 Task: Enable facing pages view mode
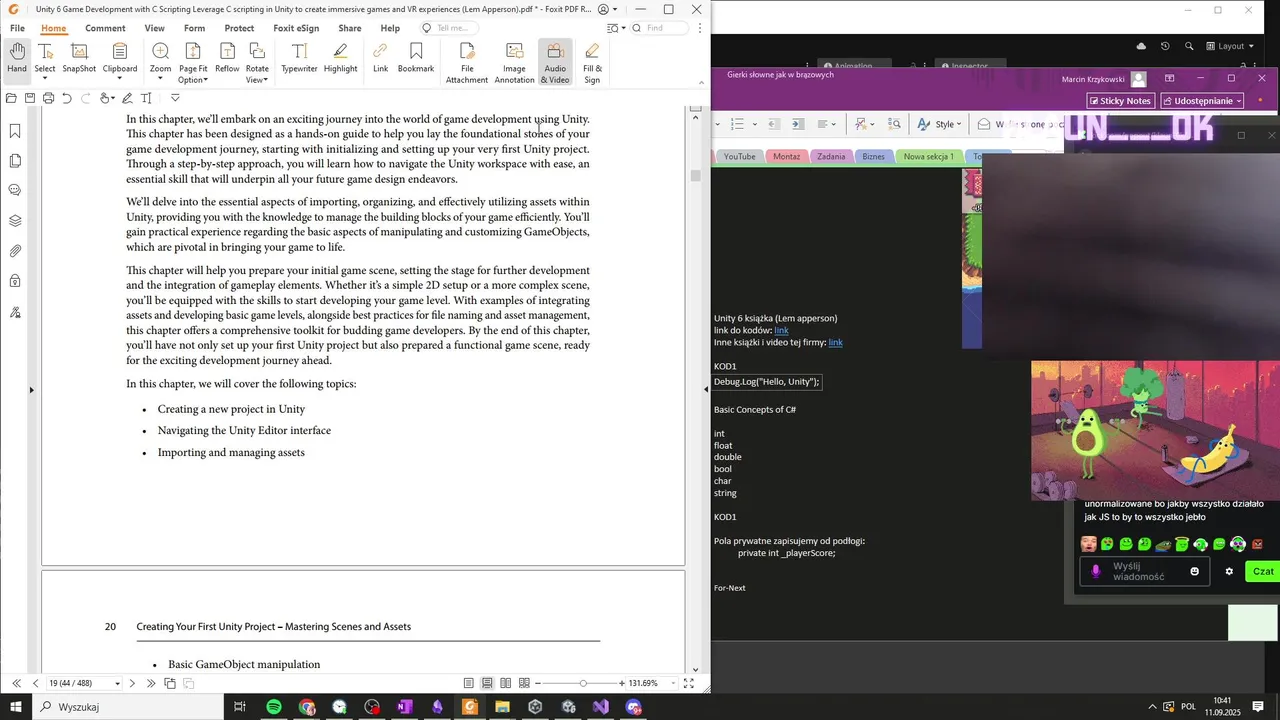506,683
